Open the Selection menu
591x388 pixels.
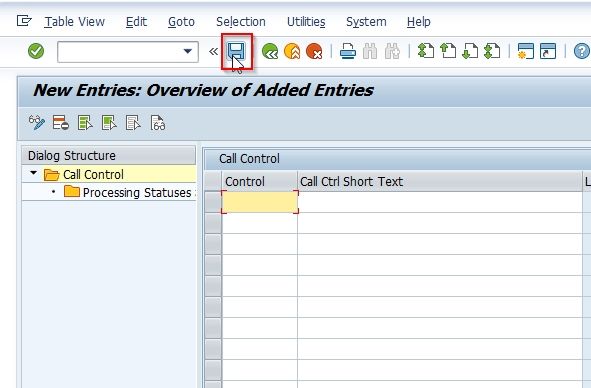click(x=240, y=22)
